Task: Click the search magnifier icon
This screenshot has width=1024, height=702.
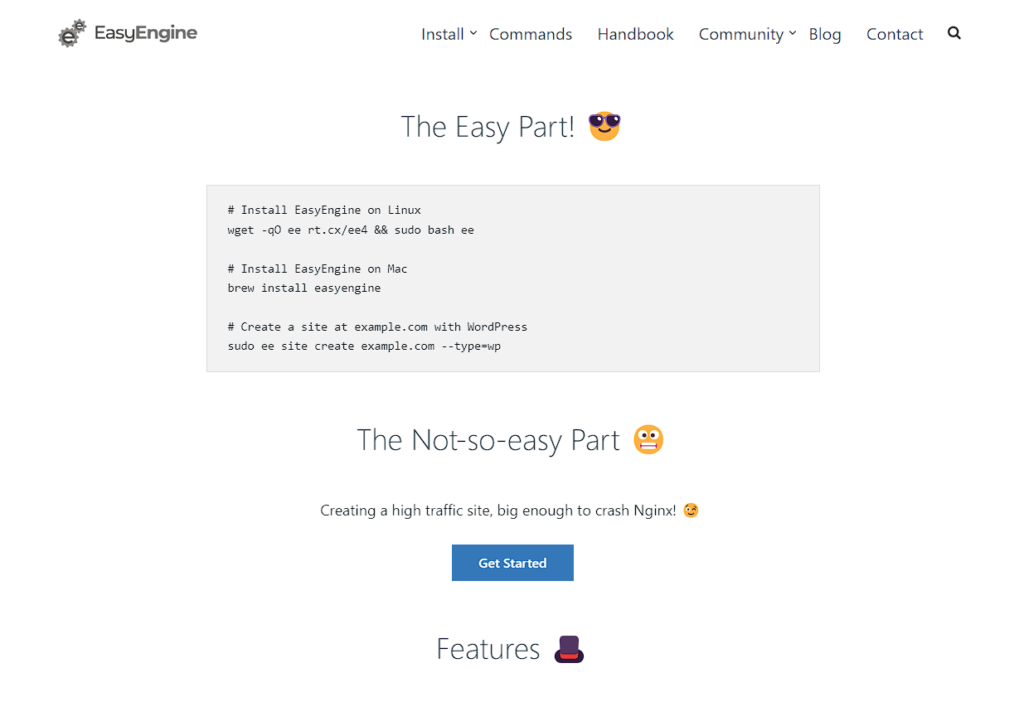Action: (953, 33)
